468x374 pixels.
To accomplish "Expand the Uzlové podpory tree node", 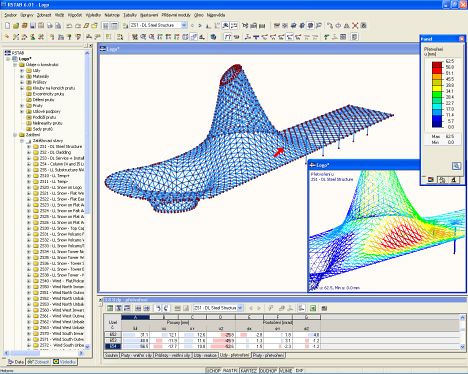I will tap(22, 111).
